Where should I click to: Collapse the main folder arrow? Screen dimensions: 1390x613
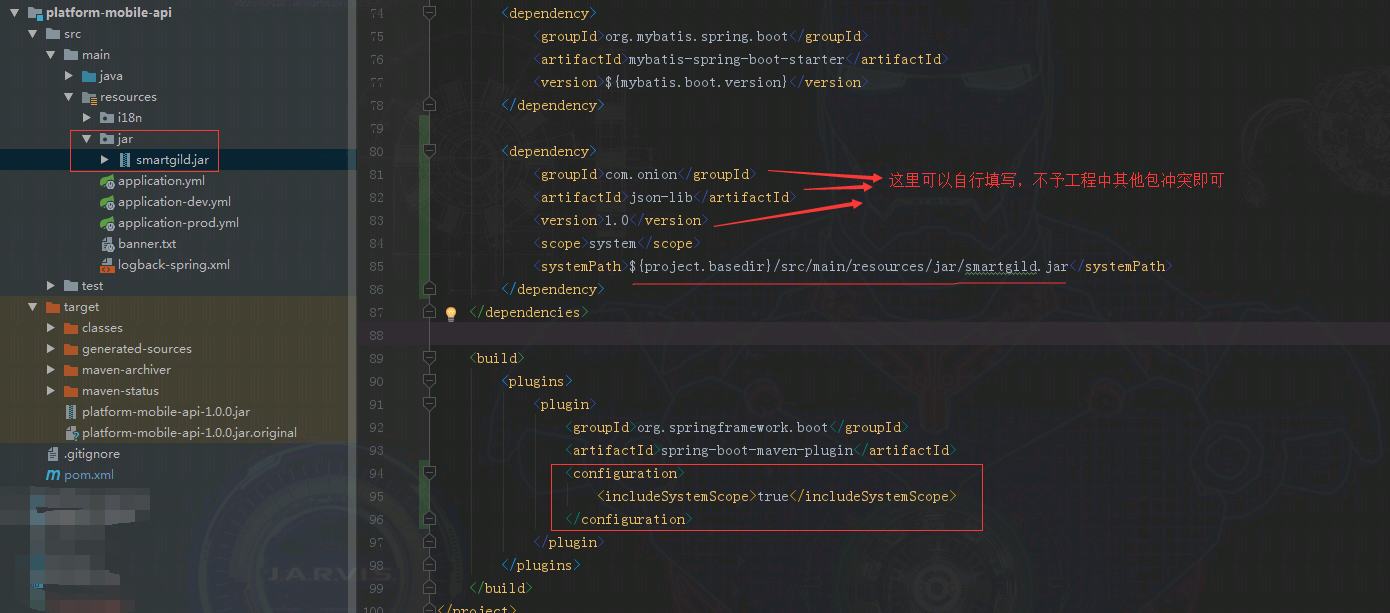coord(51,55)
